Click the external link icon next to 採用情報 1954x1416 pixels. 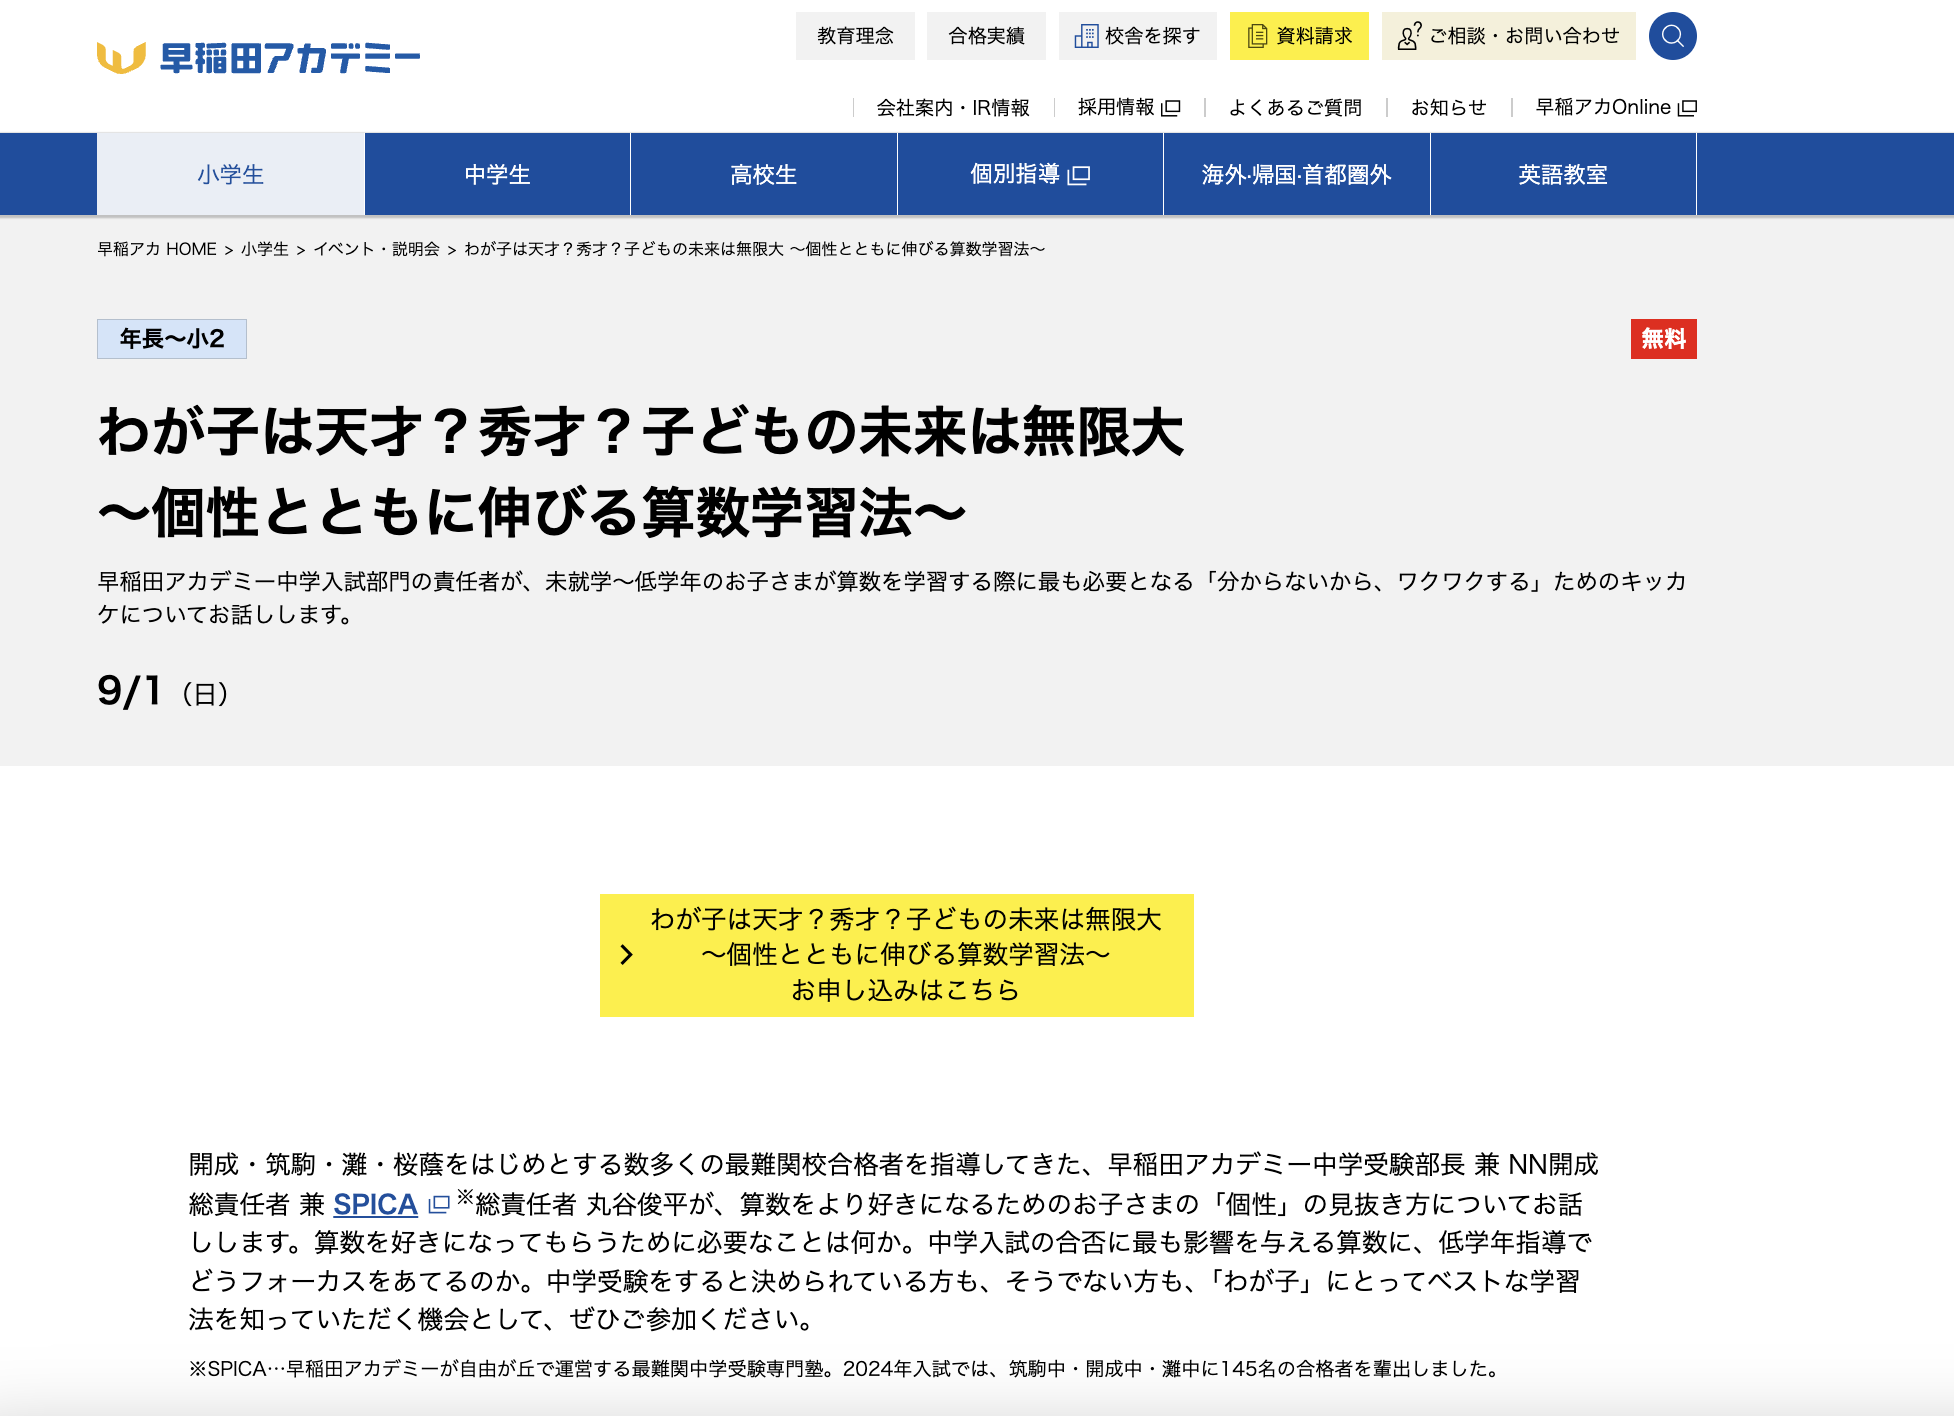point(1172,107)
